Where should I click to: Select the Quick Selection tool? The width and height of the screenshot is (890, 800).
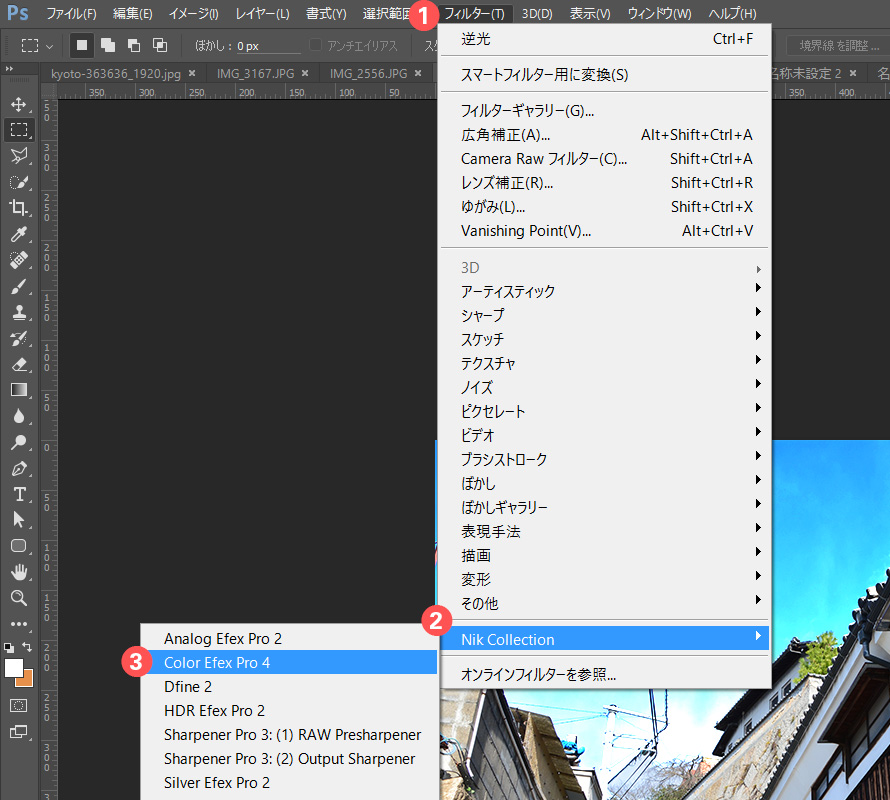click(19, 182)
